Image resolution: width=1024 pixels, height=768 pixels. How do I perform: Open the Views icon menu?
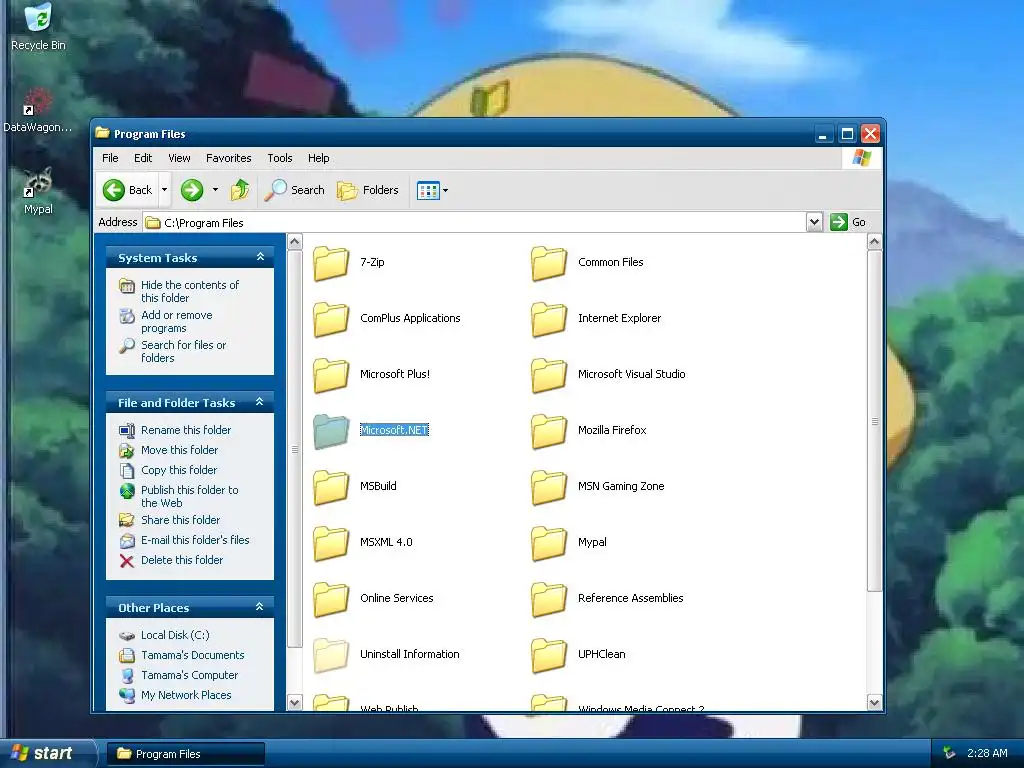pyautogui.click(x=432, y=191)
